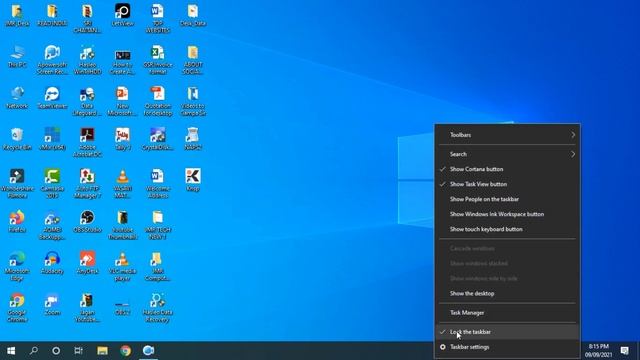The width and height of the screenshot is (640, 360).
Task: Select the Network desktop icon
Action: [x=17, y=98]
